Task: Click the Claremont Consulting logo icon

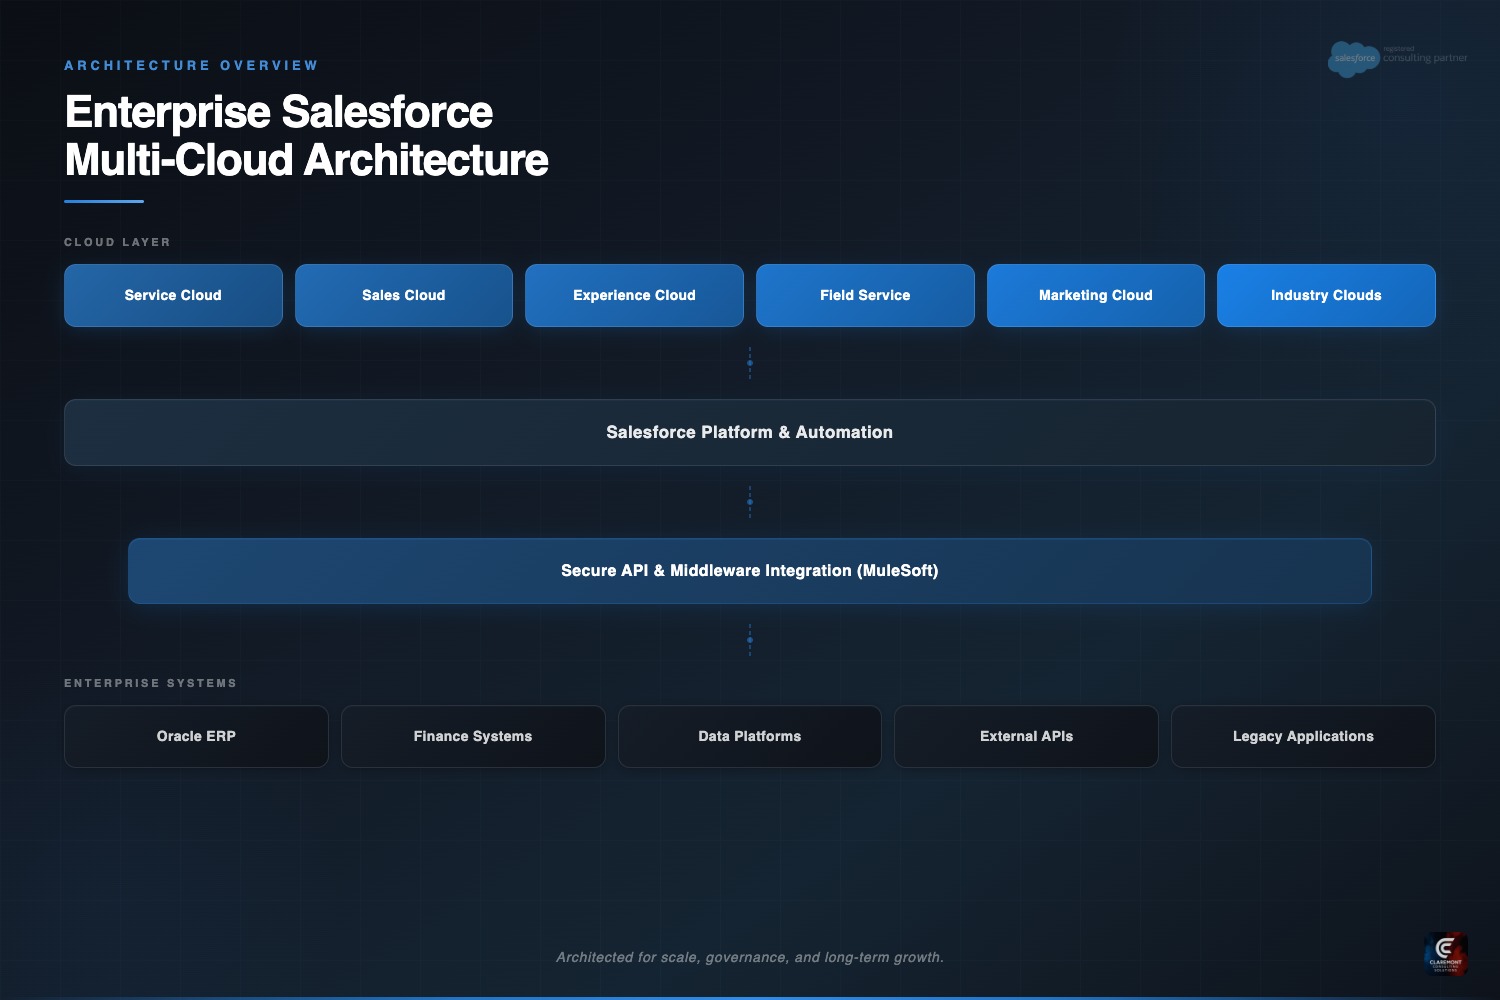Action: (1445, 953)
